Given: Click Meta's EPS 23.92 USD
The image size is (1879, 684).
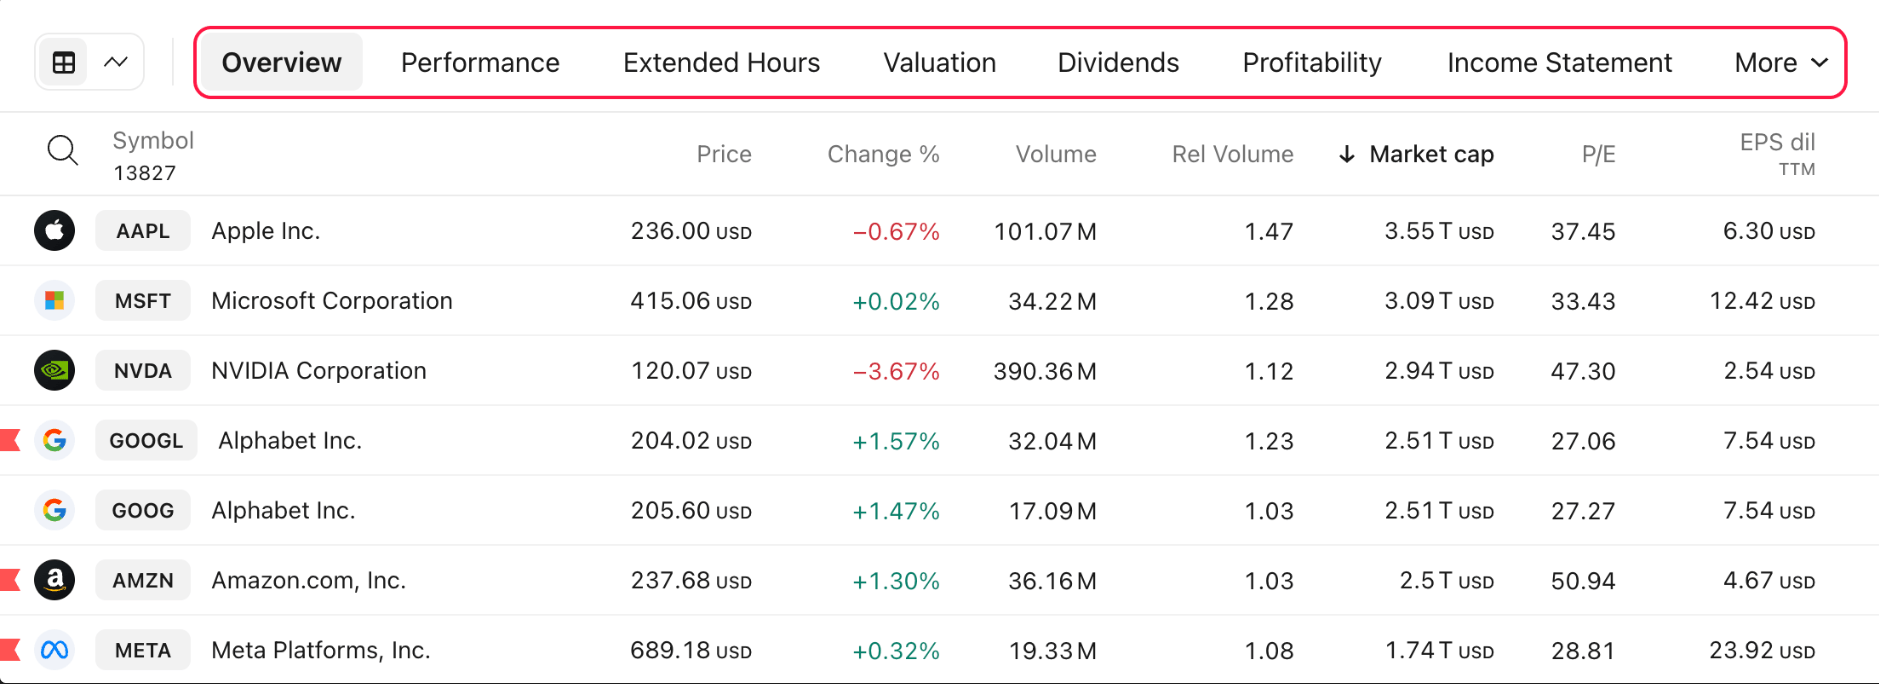Looking at the screenshot, I should click(x=1762, y=651).
